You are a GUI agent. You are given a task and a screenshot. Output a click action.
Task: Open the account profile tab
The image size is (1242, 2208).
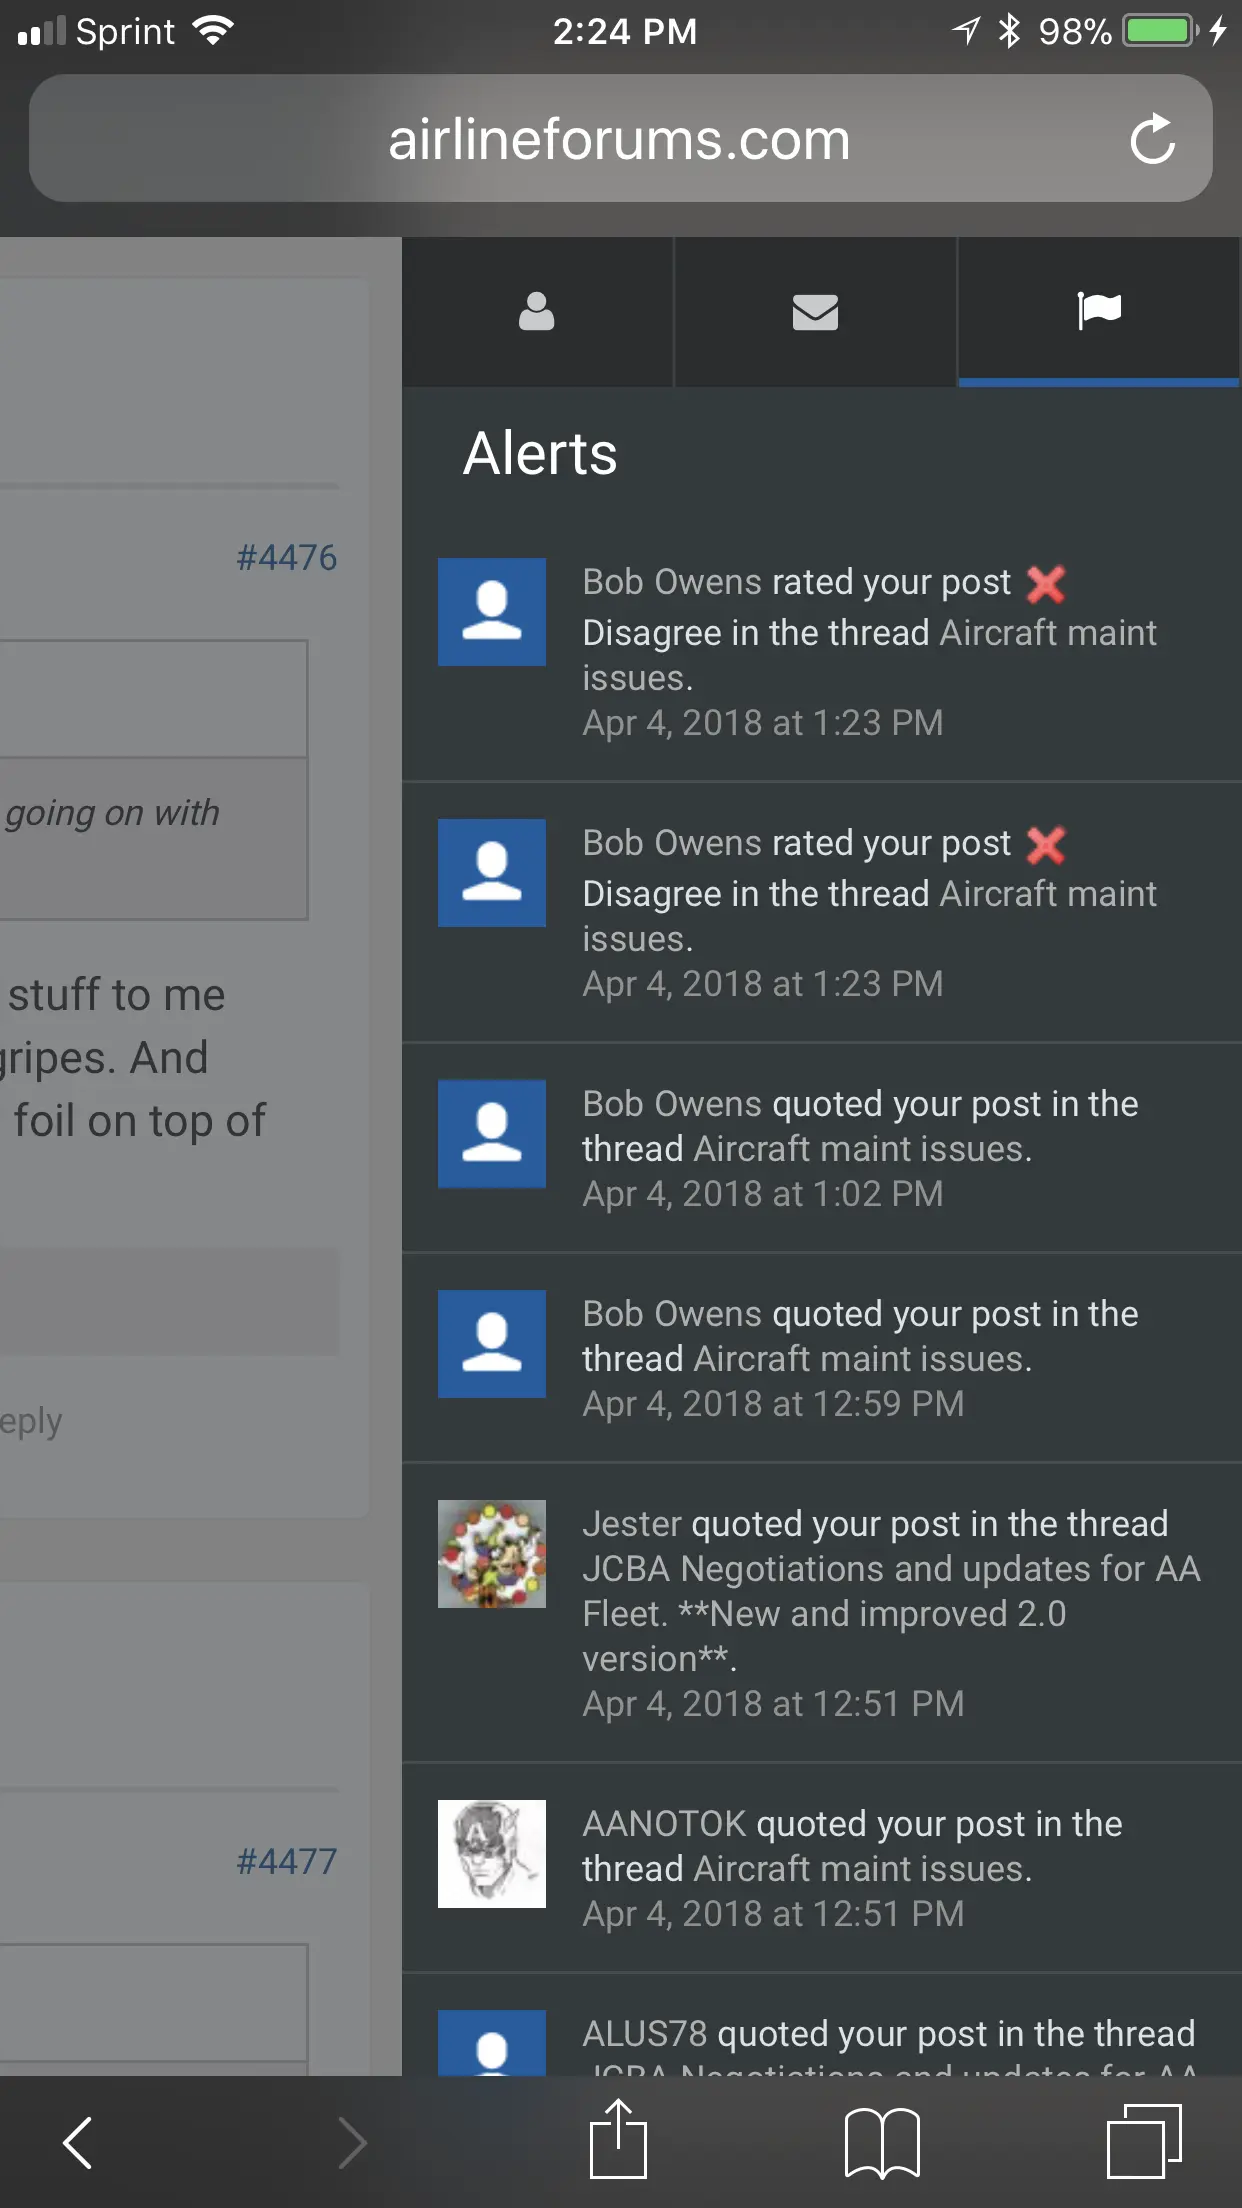click(537, 311)
